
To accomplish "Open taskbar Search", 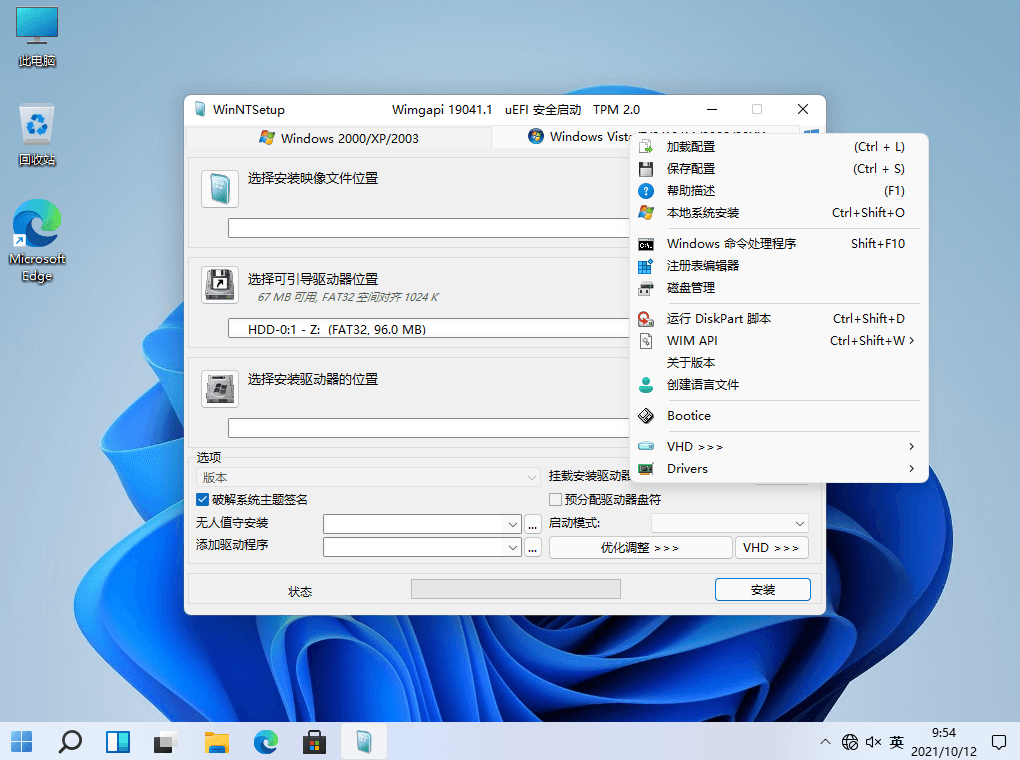I will click(70, 742).
